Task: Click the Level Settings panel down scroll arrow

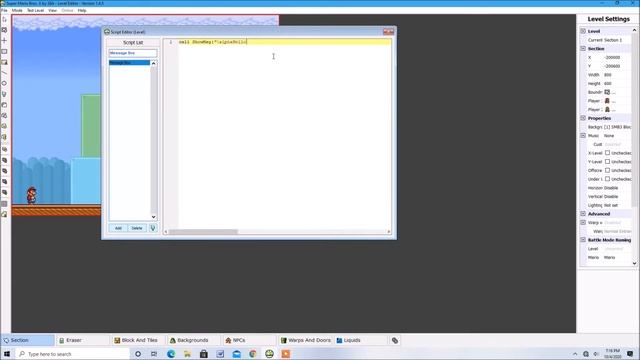Action: pos(634,263)
